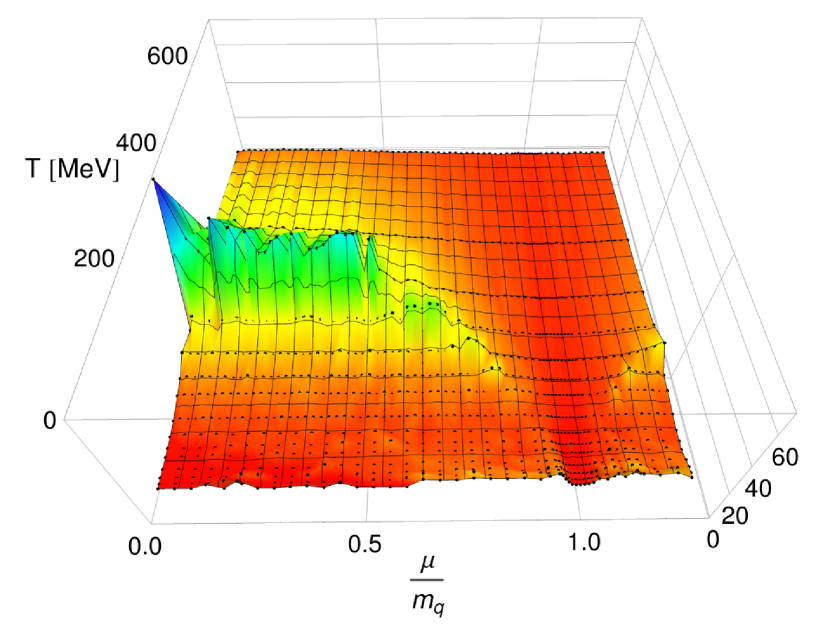Click the left vertical gridline on the back wall
This screenshot has width=830, height=625.
377,80
